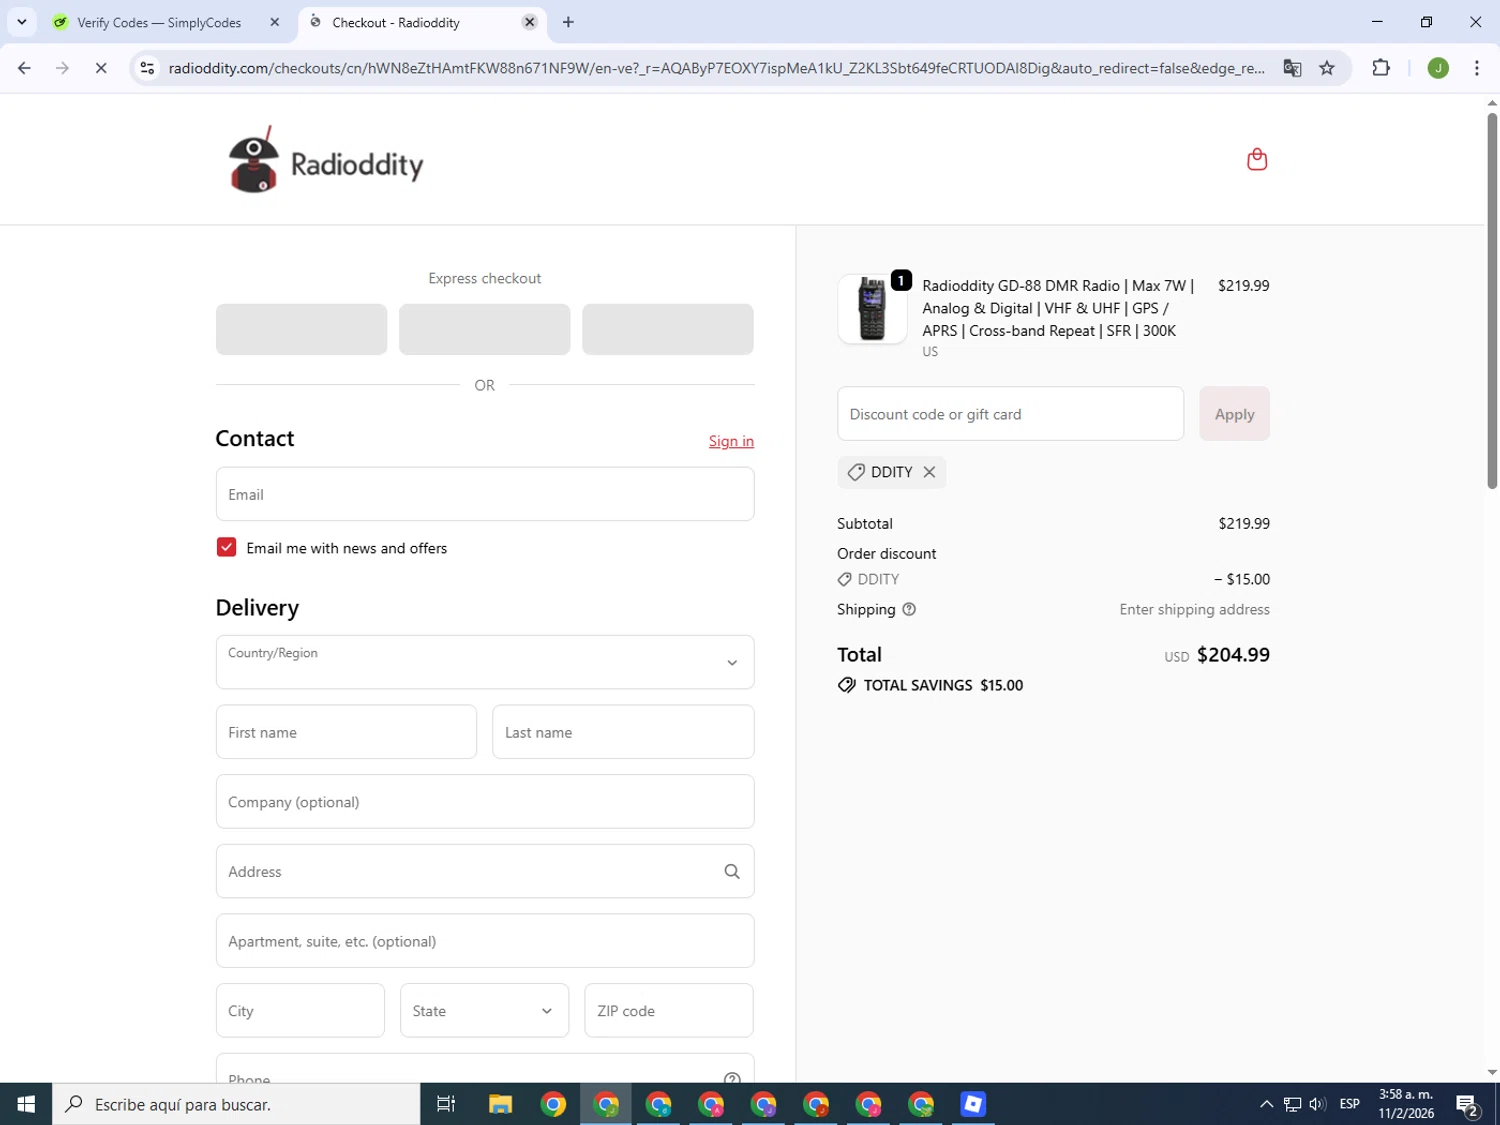Click the third express checkout button
Image resolution: width=1500 pixels, height=1125 pixels.
tap(668, 329)
